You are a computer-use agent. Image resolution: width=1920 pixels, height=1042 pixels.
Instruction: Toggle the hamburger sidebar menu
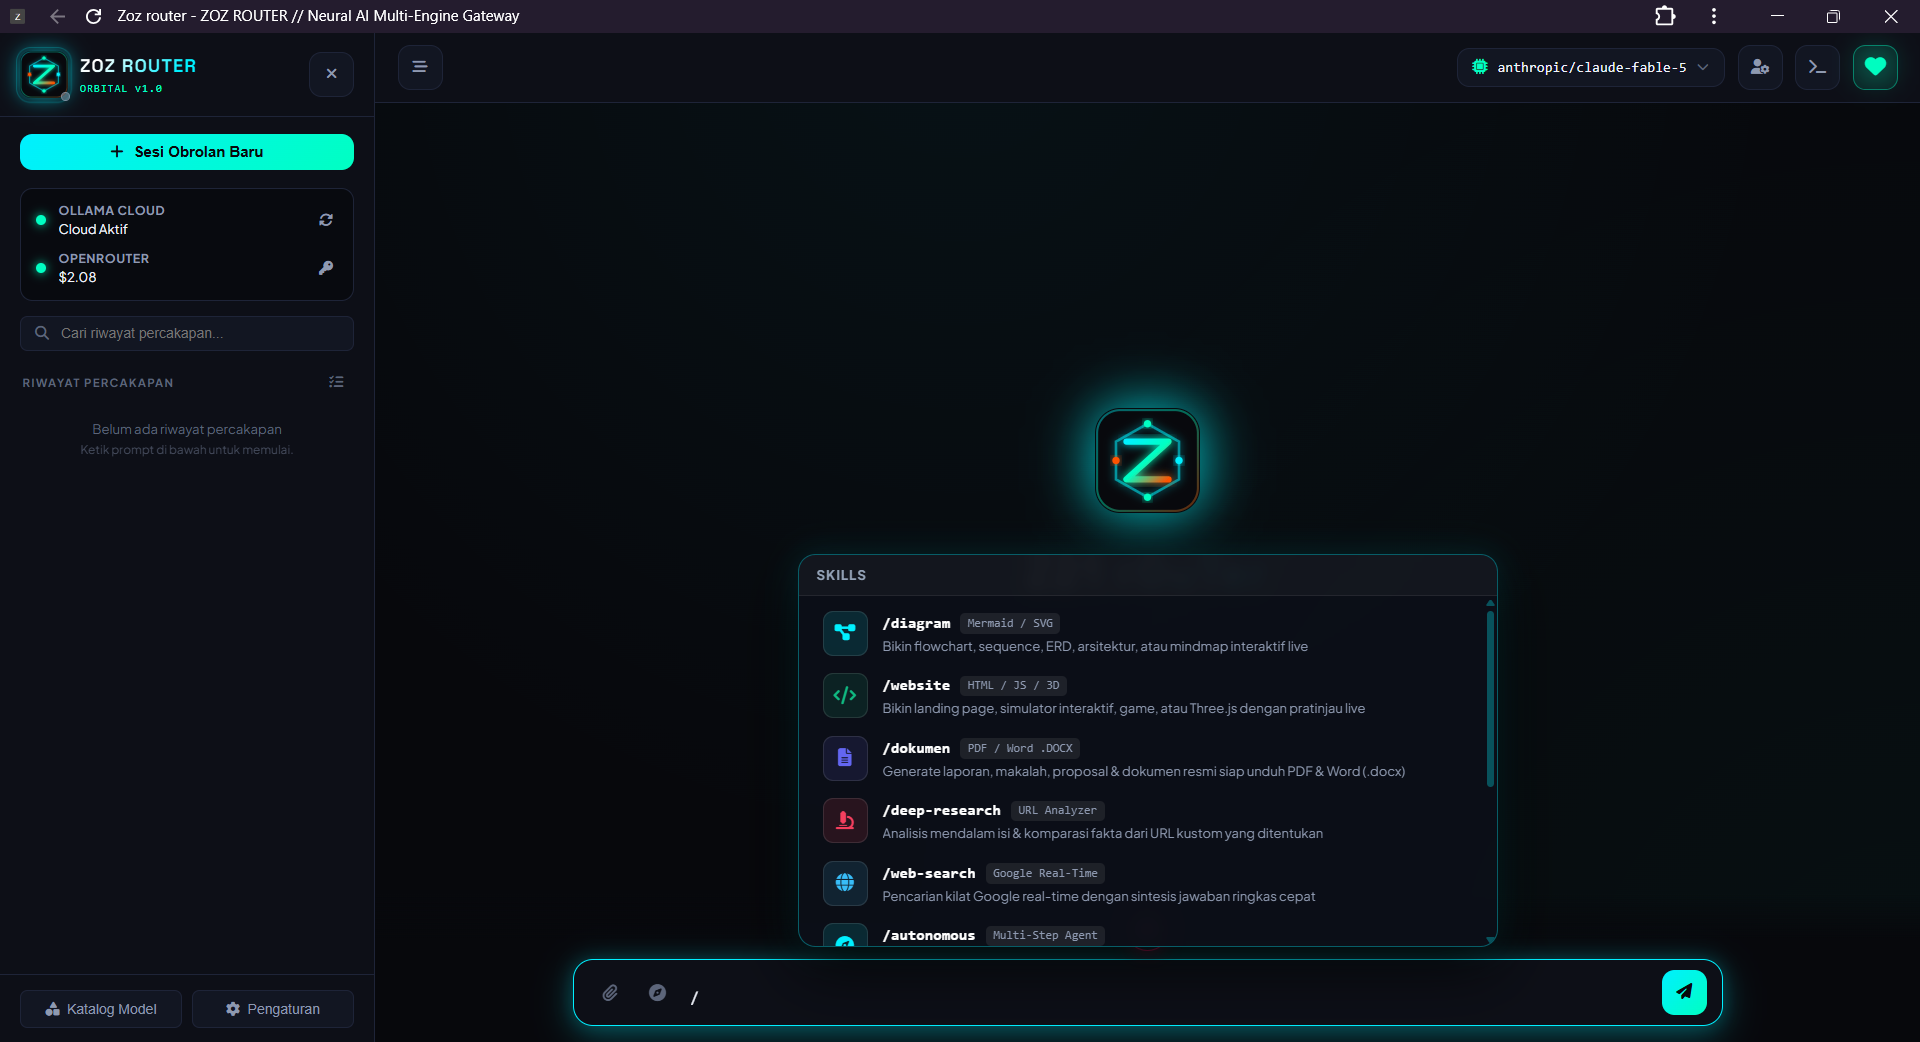pos(420,67)
